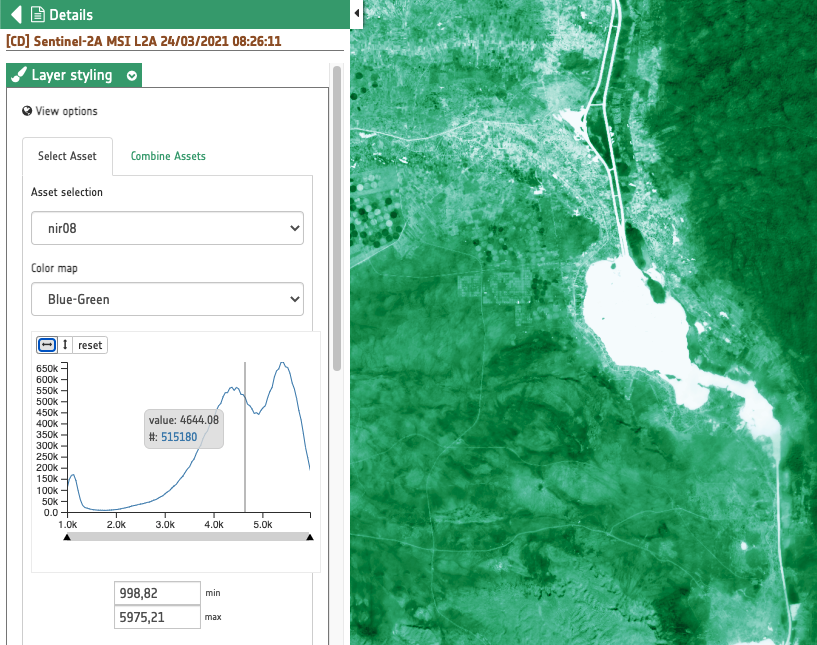Open the Color map dropdown showing Blue-Green

tap(167, 298)
